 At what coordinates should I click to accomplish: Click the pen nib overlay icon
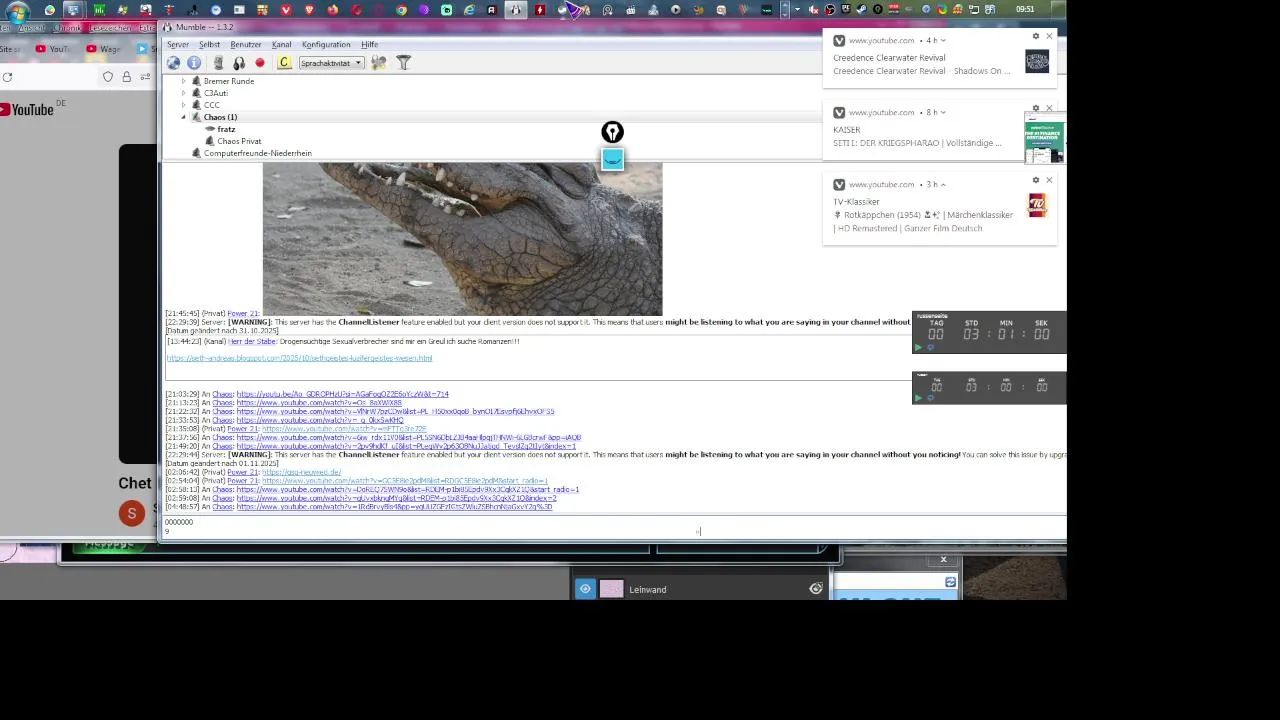point(612,132)
